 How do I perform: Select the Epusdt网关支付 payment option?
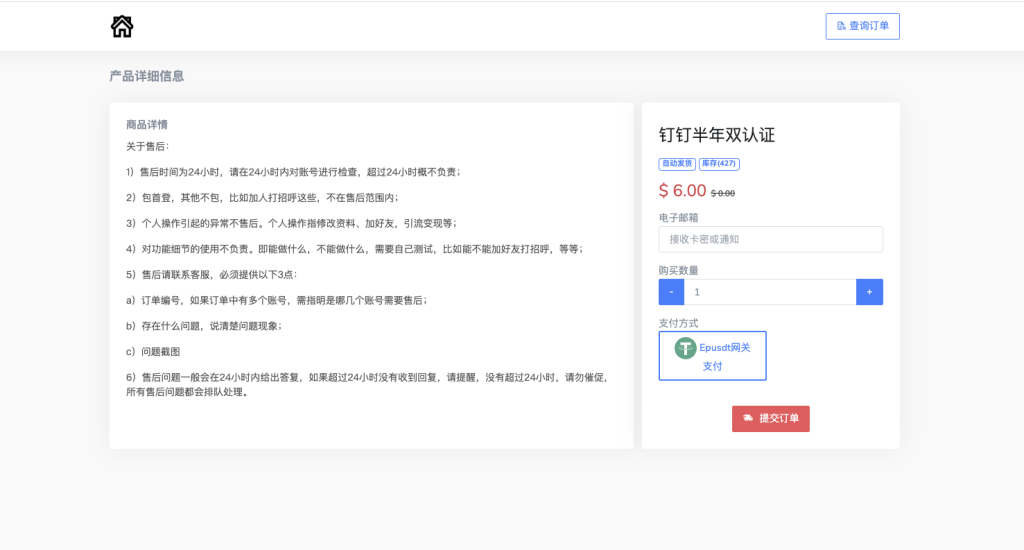[712, 356]
